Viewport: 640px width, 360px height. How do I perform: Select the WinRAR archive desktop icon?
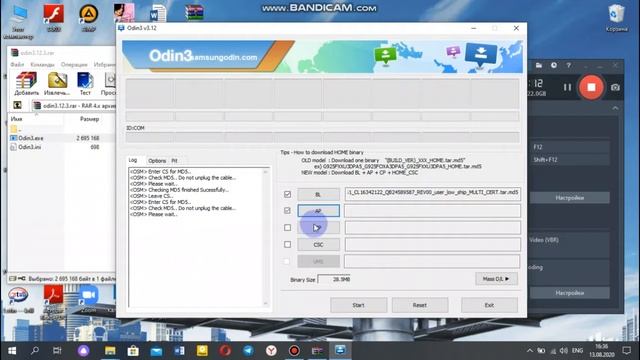tap(194, 13)
